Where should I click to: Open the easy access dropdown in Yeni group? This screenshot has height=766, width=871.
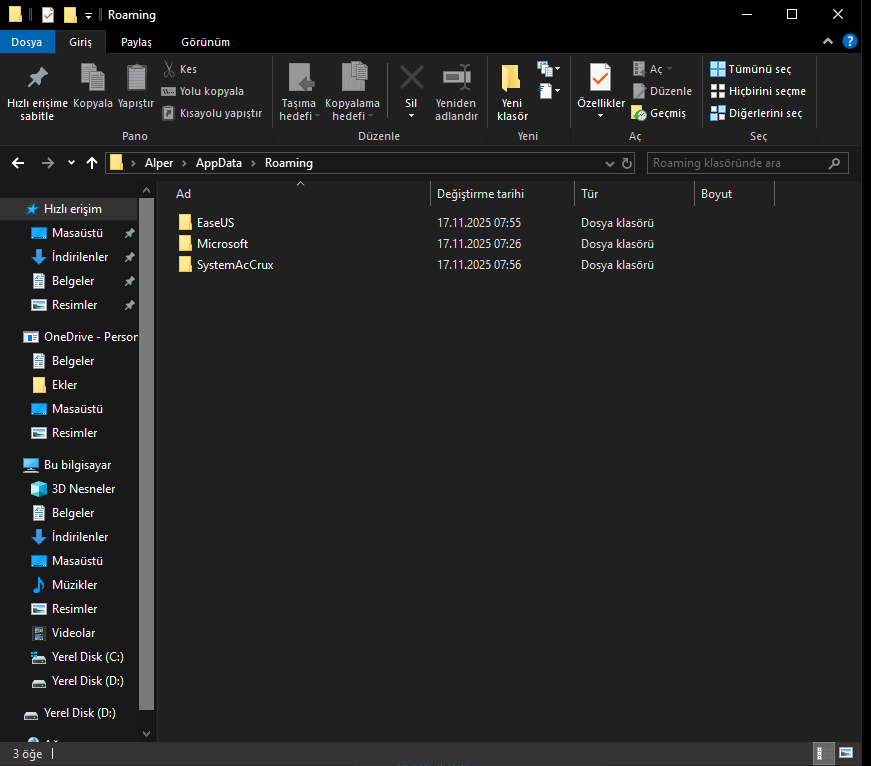[x=549, y=91]
